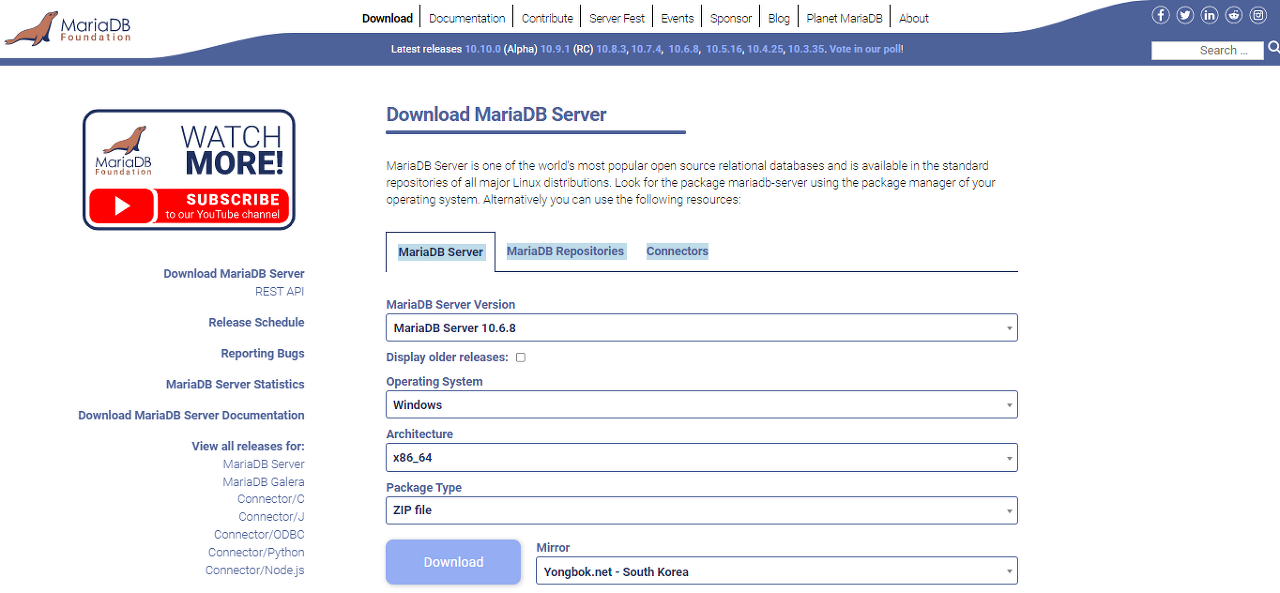
Task: Open the Instagram social icon
Action: [x=1258, y=15]
